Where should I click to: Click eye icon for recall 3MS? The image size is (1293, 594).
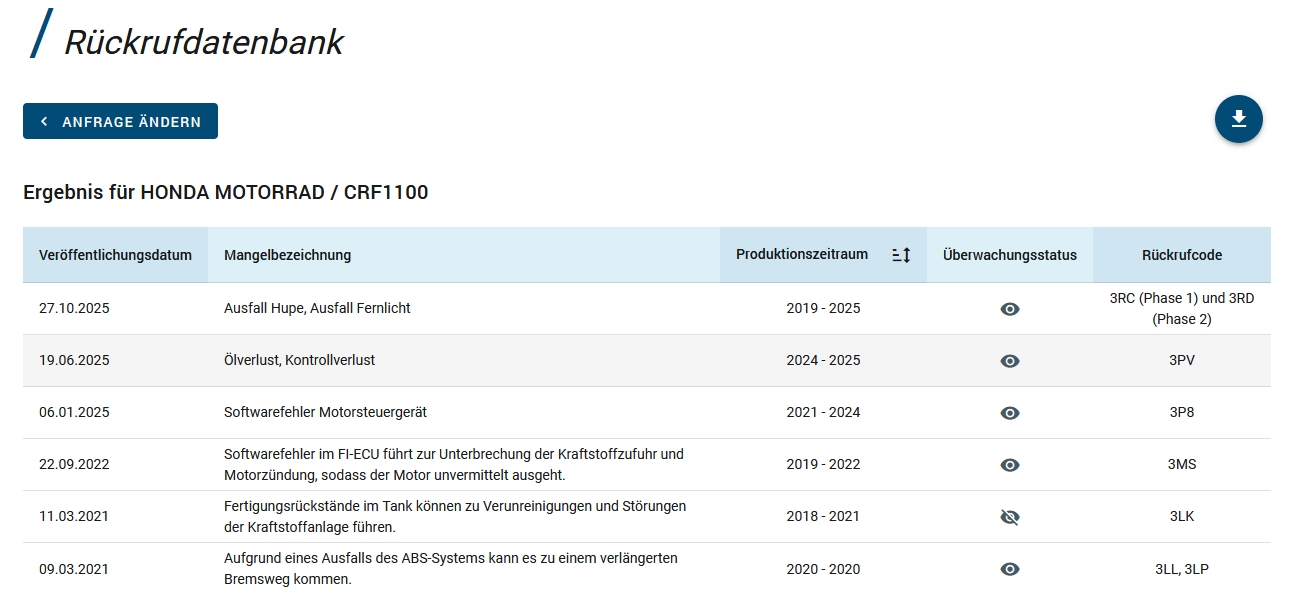click(1009, 465)
